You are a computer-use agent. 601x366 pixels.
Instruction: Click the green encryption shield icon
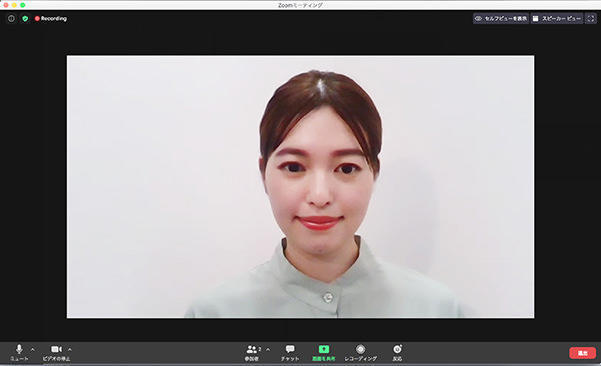25,18
